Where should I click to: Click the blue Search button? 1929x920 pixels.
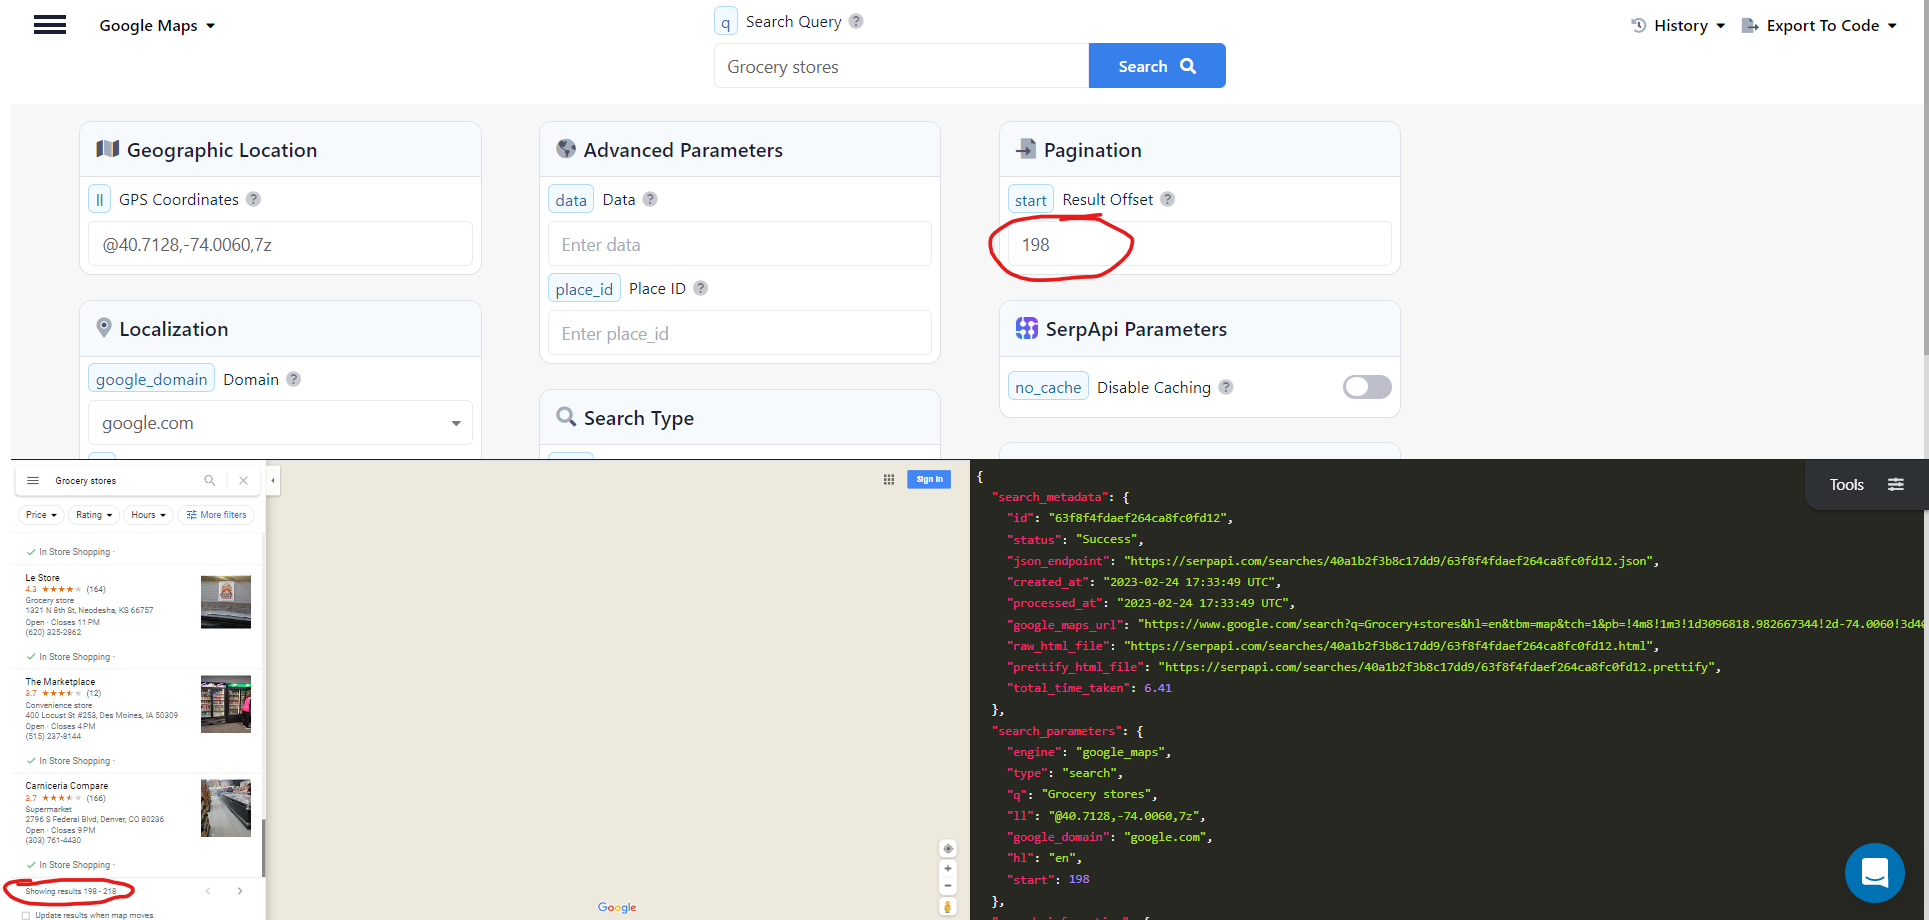[x=1156, y=65]
